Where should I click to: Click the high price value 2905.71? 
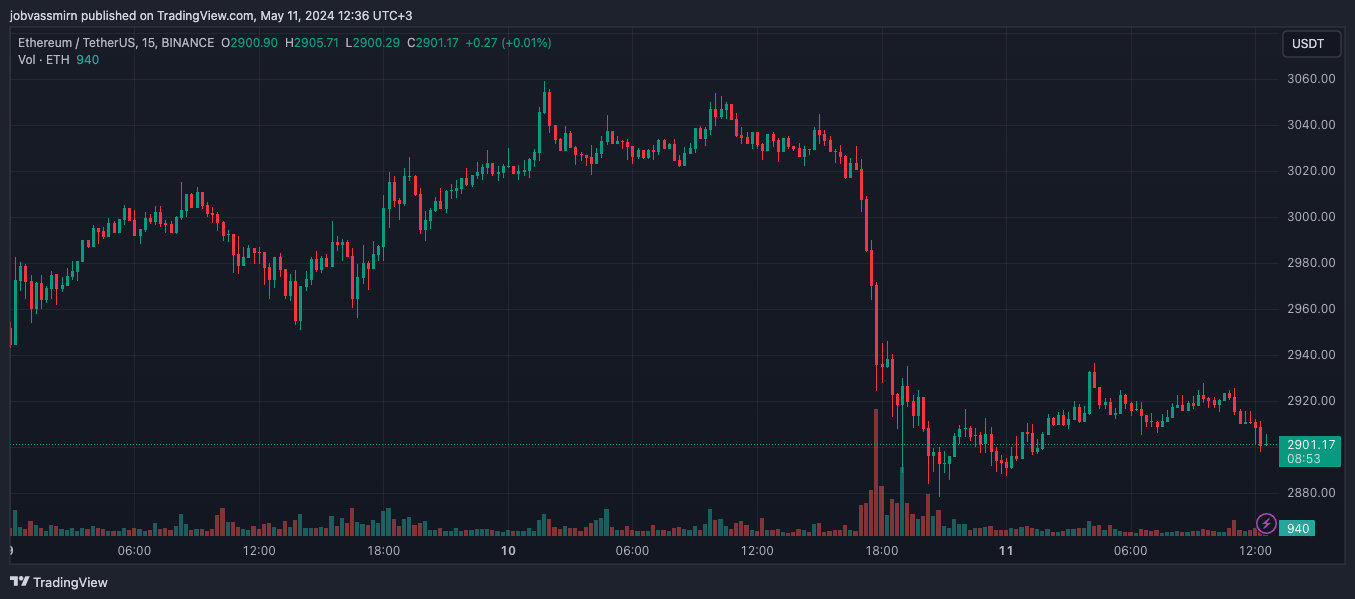(x=317, y=43)
